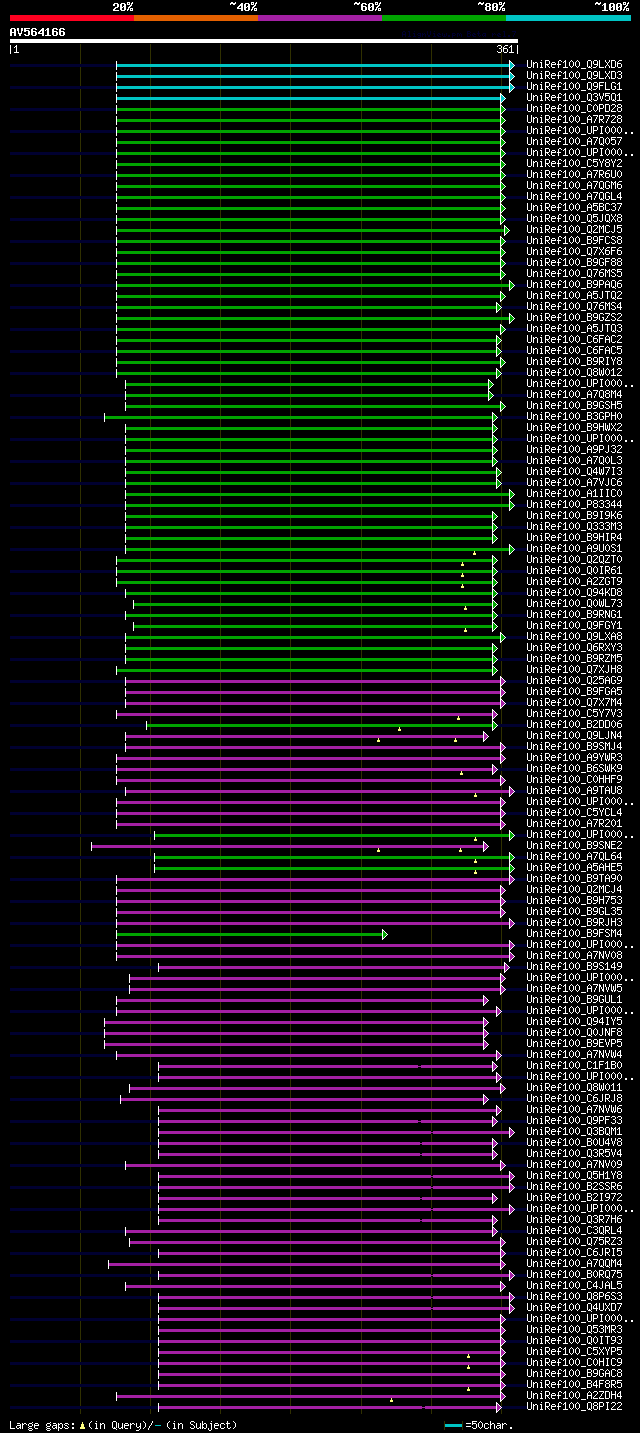Select the UniRef100_Q7X6F6 label
The height and width of the screenshot is (1433, 640).
(574, 252)
